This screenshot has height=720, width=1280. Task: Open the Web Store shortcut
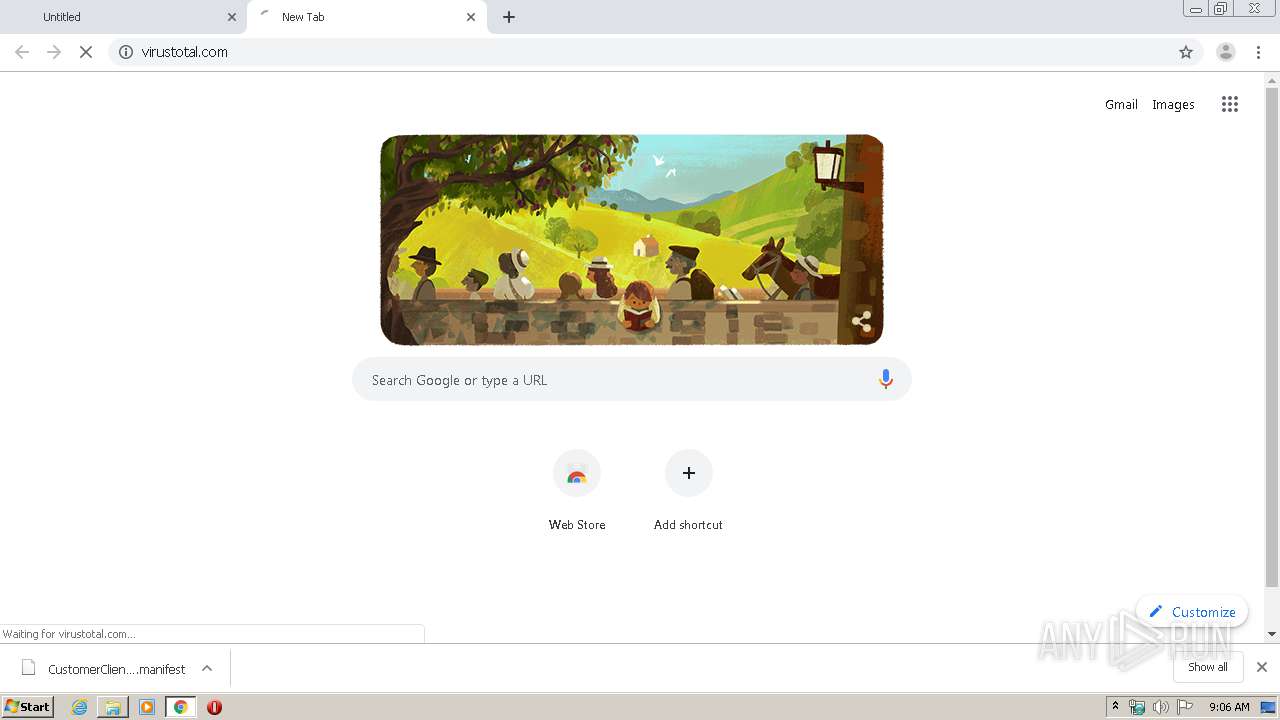point(577,490)
